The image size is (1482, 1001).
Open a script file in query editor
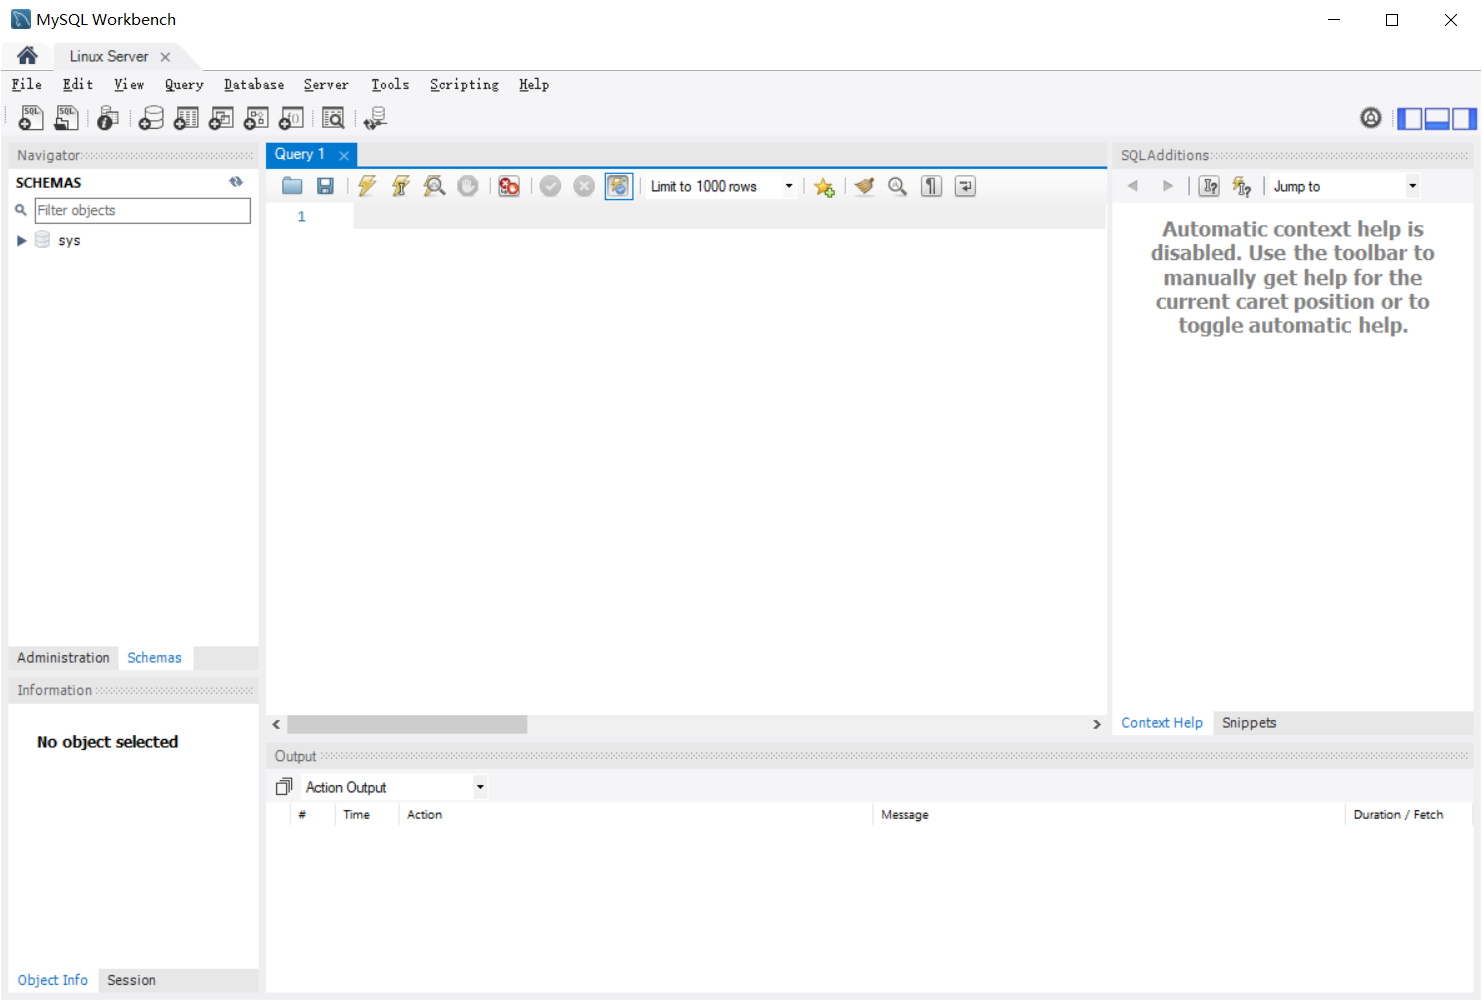tap(292, 186)
